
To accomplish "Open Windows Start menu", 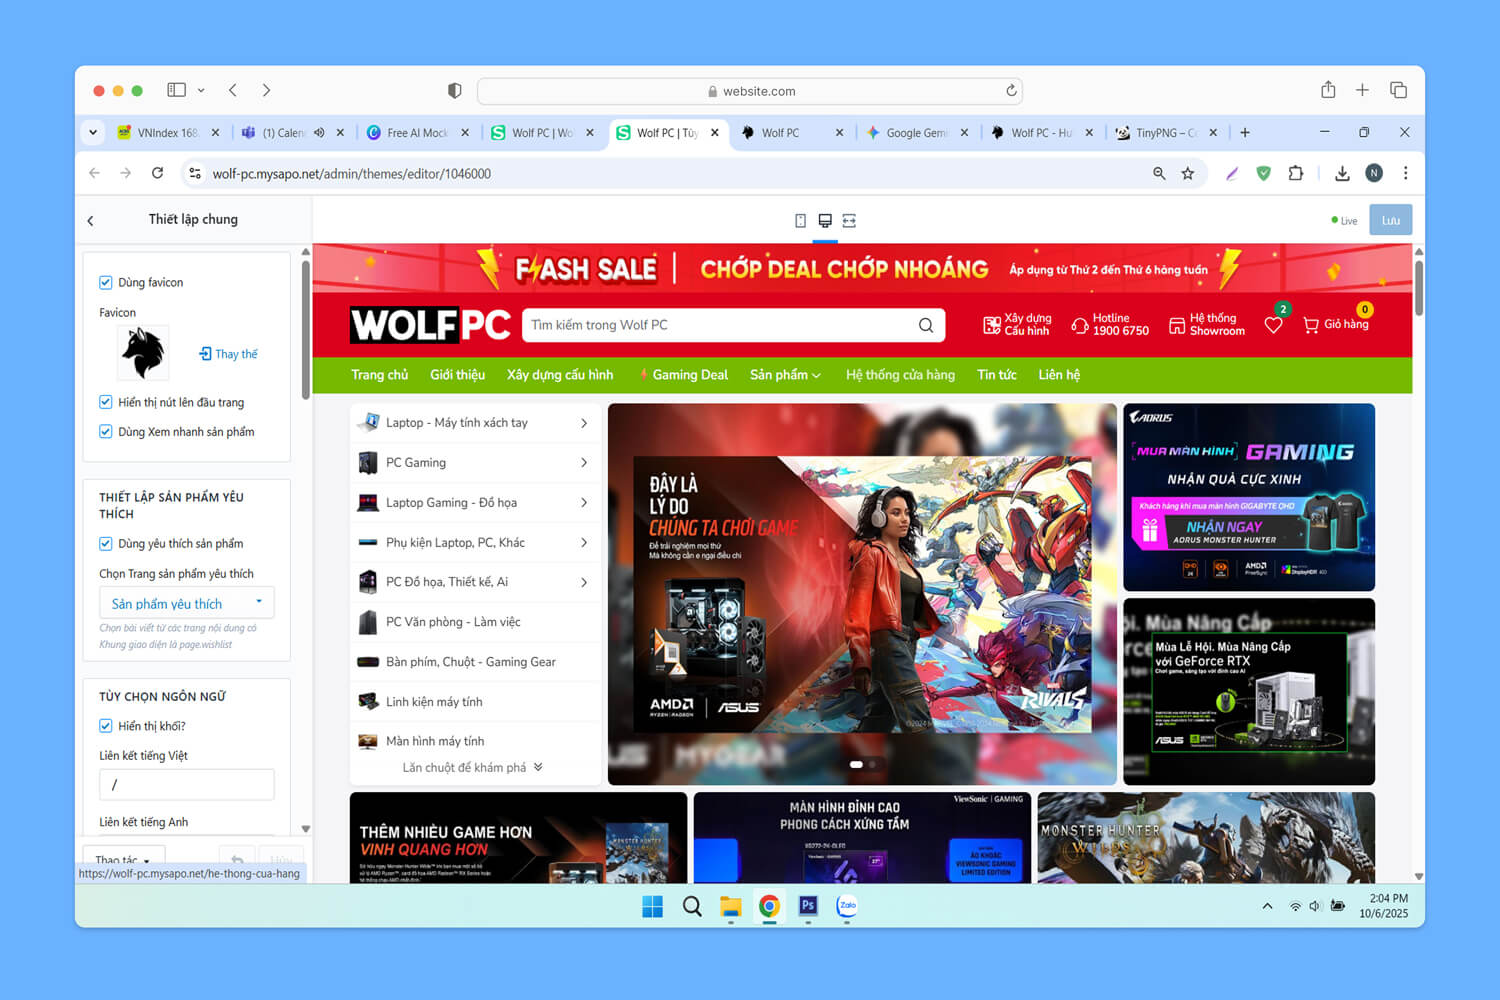I will [x=652, y=906].
